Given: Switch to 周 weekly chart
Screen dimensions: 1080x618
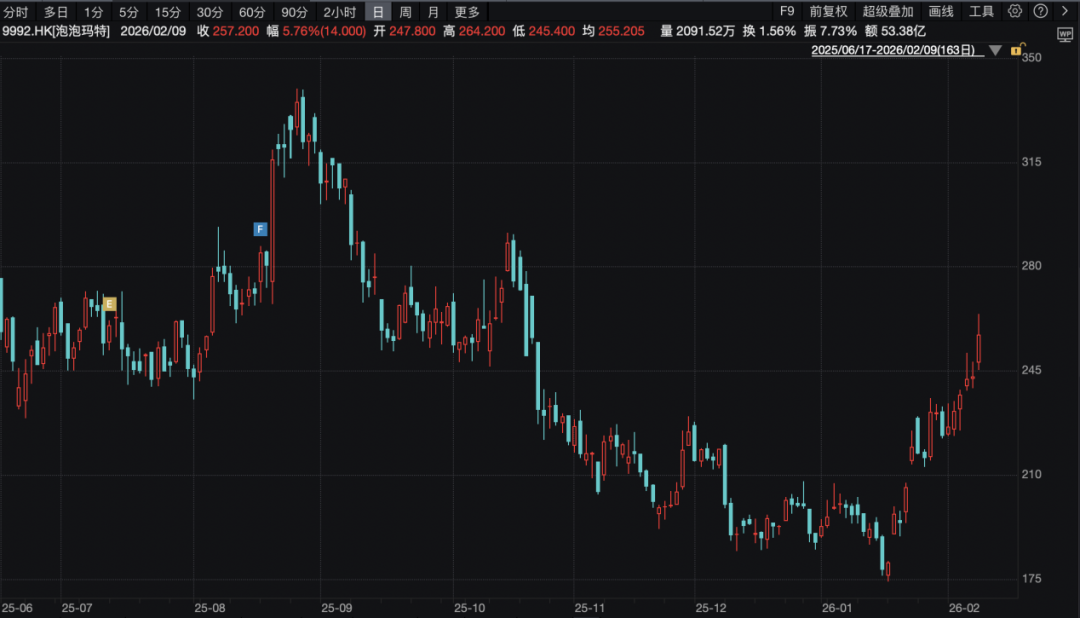Looking at the screenshot, I should coord(406,12).
